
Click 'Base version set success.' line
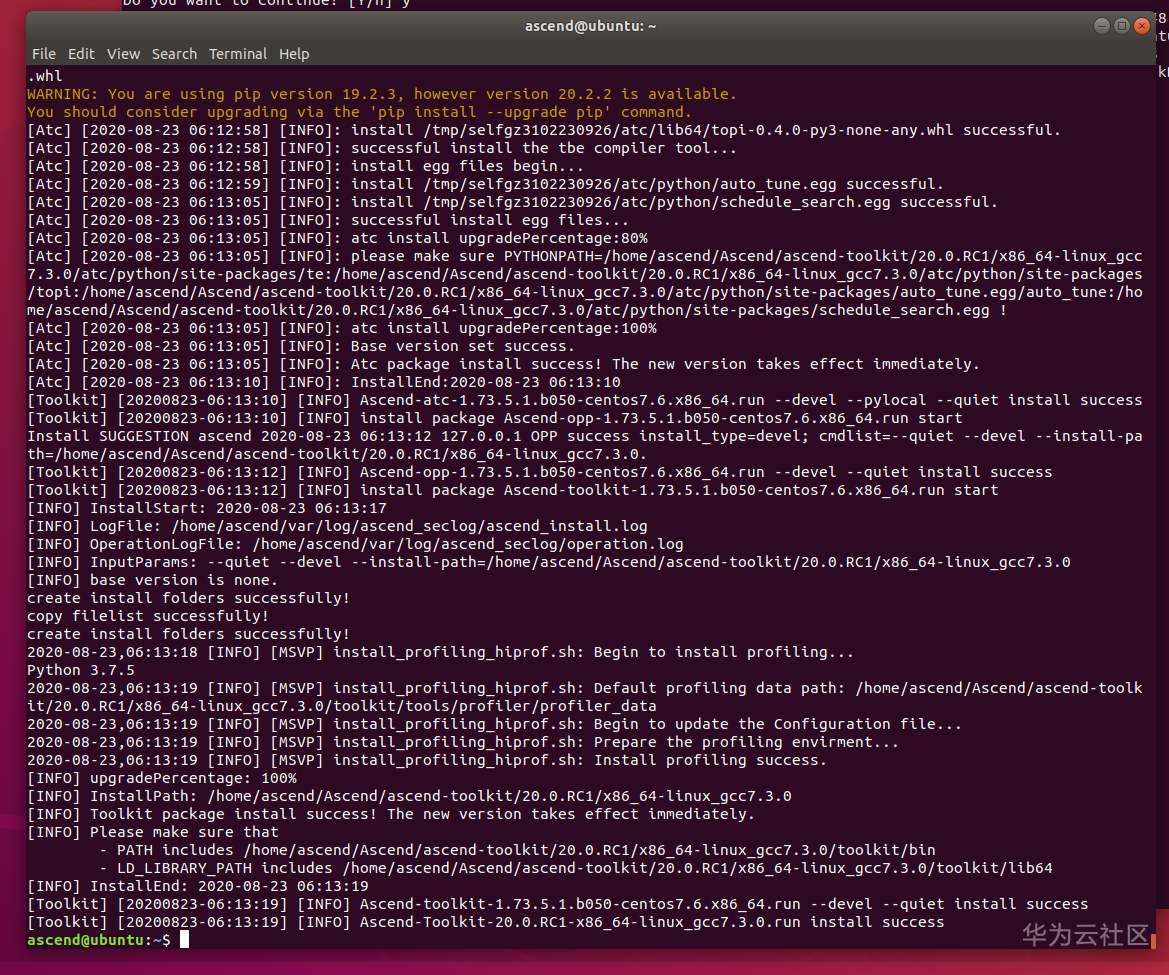[301, 346]
